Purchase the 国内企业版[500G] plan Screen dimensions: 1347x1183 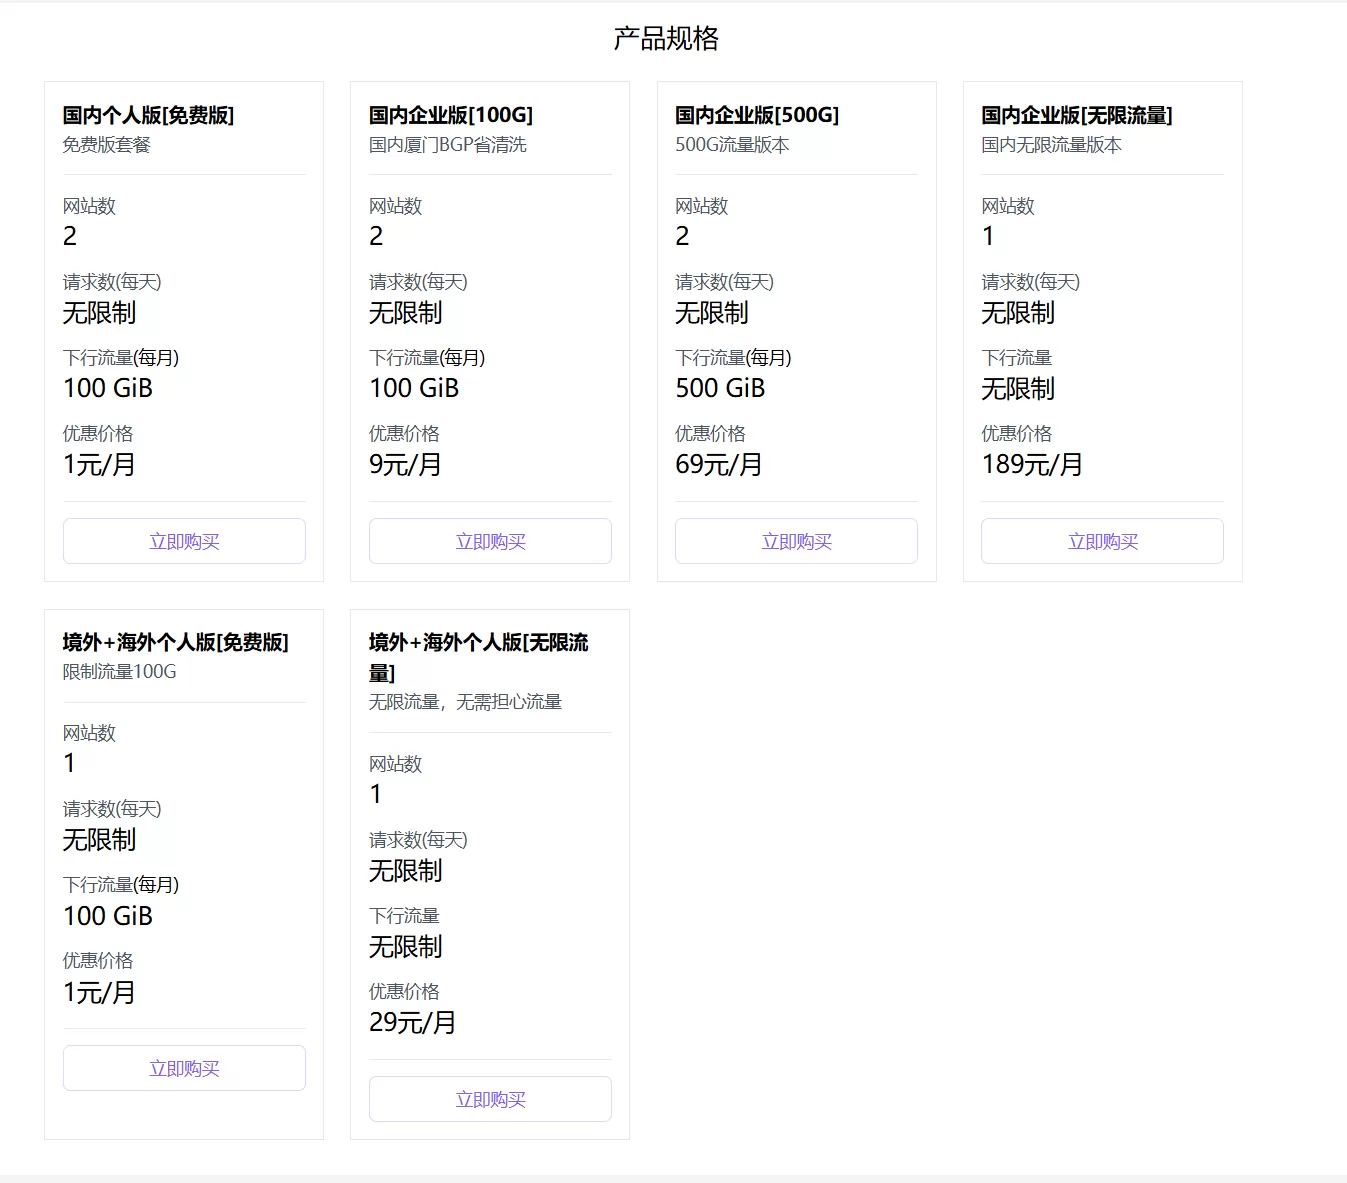796,541
